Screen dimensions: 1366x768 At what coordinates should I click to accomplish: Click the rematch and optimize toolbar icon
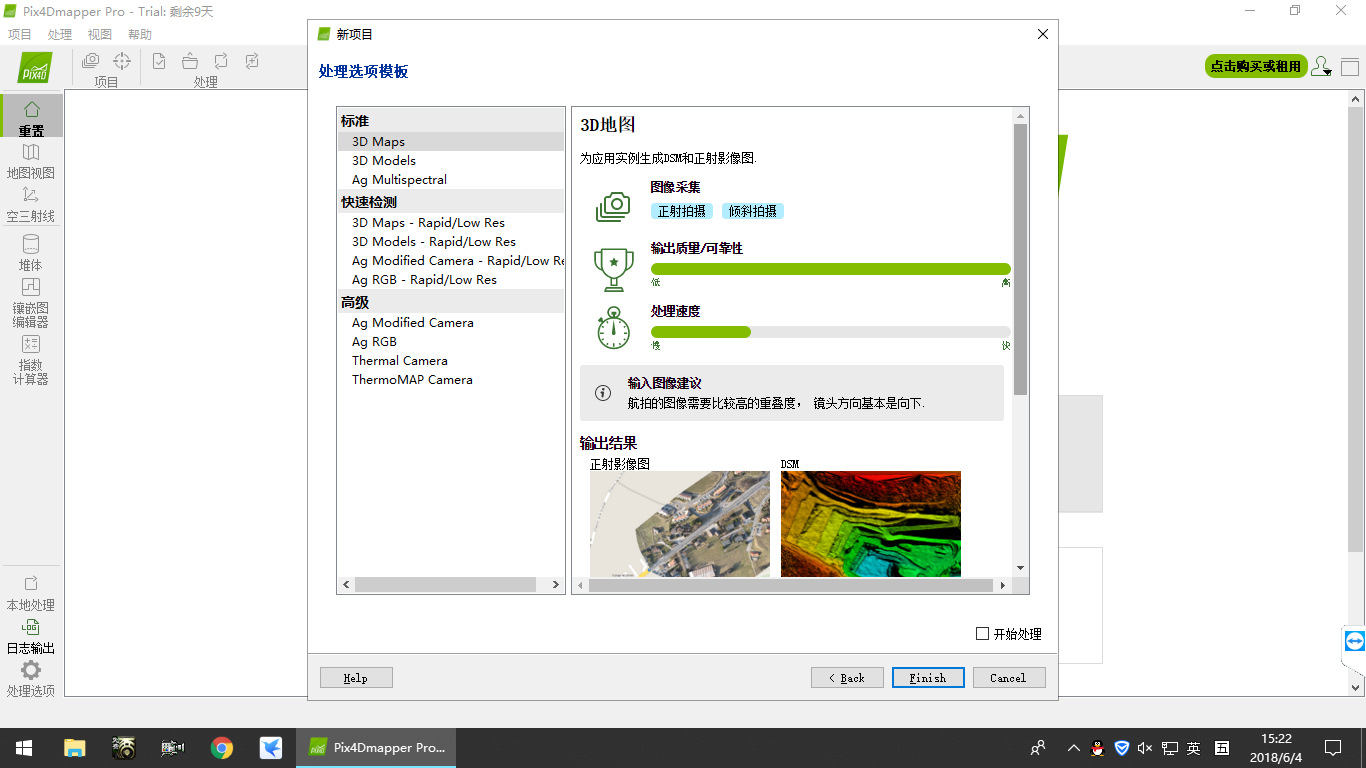coord(252,61)
